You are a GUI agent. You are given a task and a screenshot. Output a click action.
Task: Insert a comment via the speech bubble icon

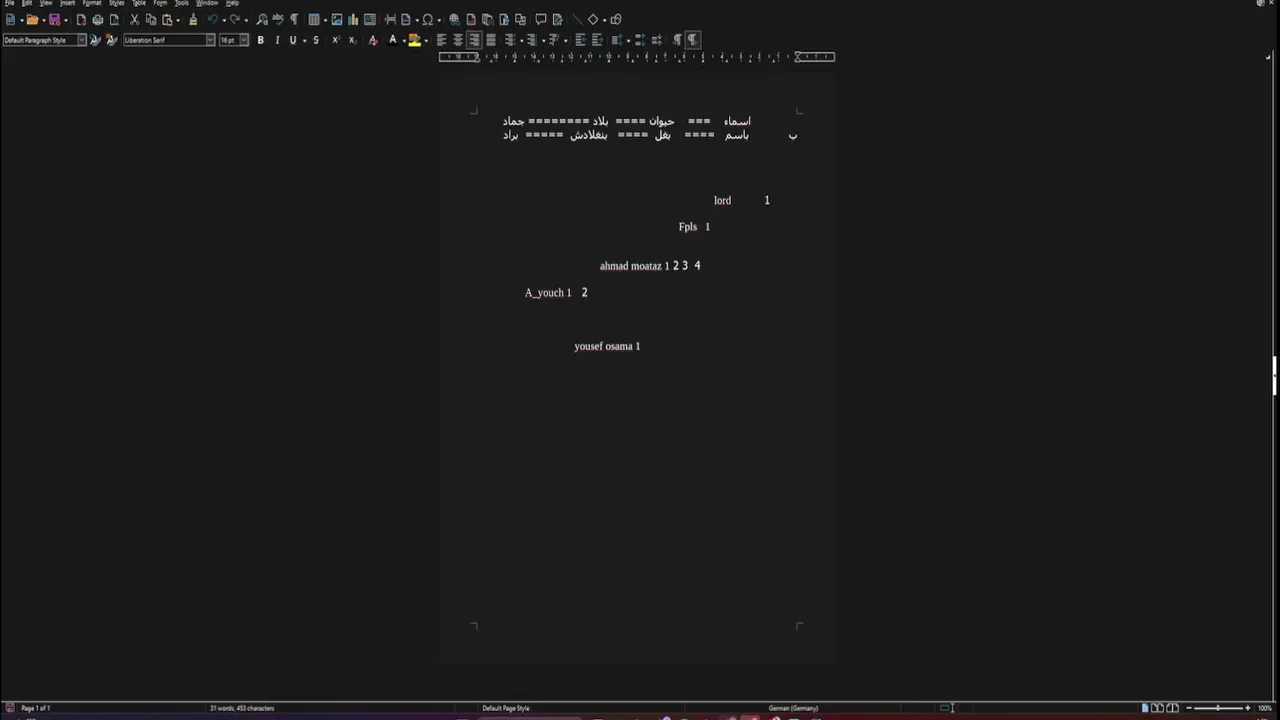tap(541, 20)
